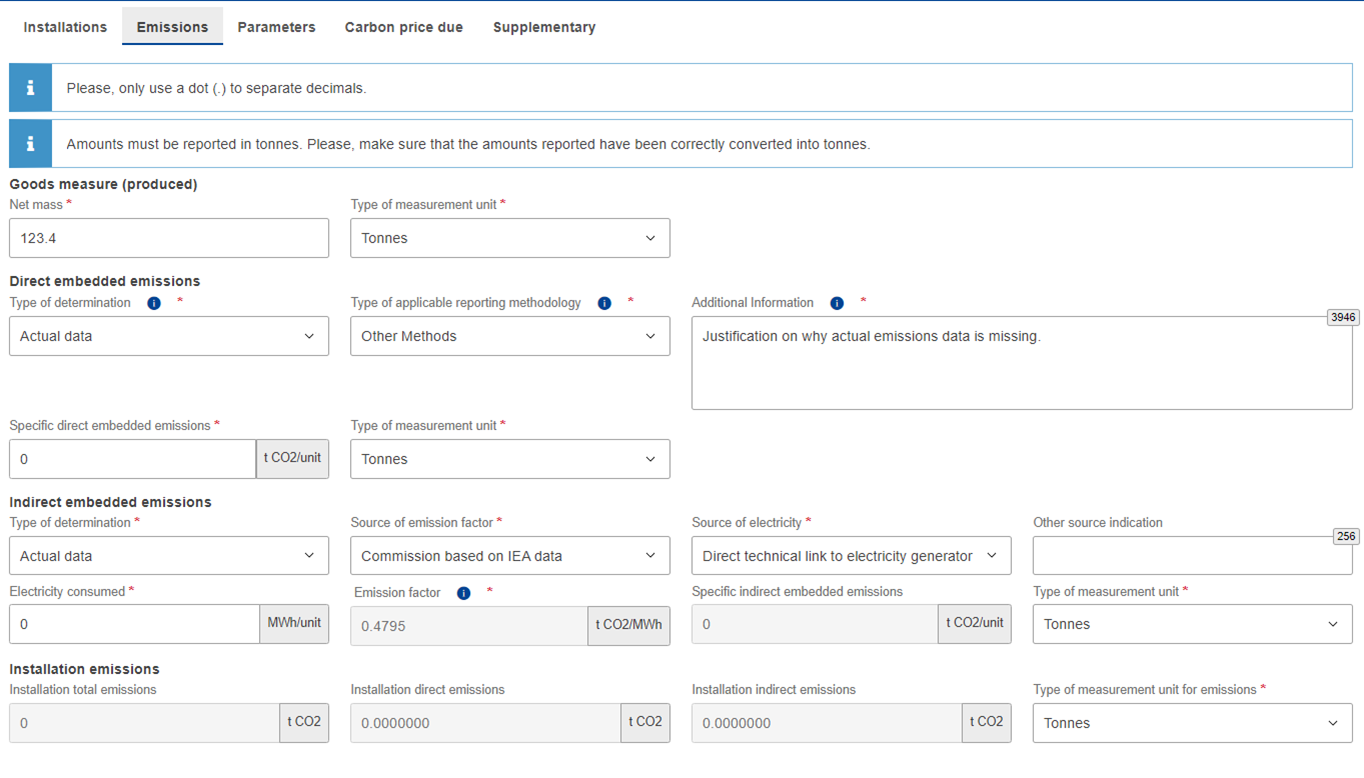The image size is (1364, 778).
Task: Expand the Source of electricity dropdown
Action: coord(850,556)
